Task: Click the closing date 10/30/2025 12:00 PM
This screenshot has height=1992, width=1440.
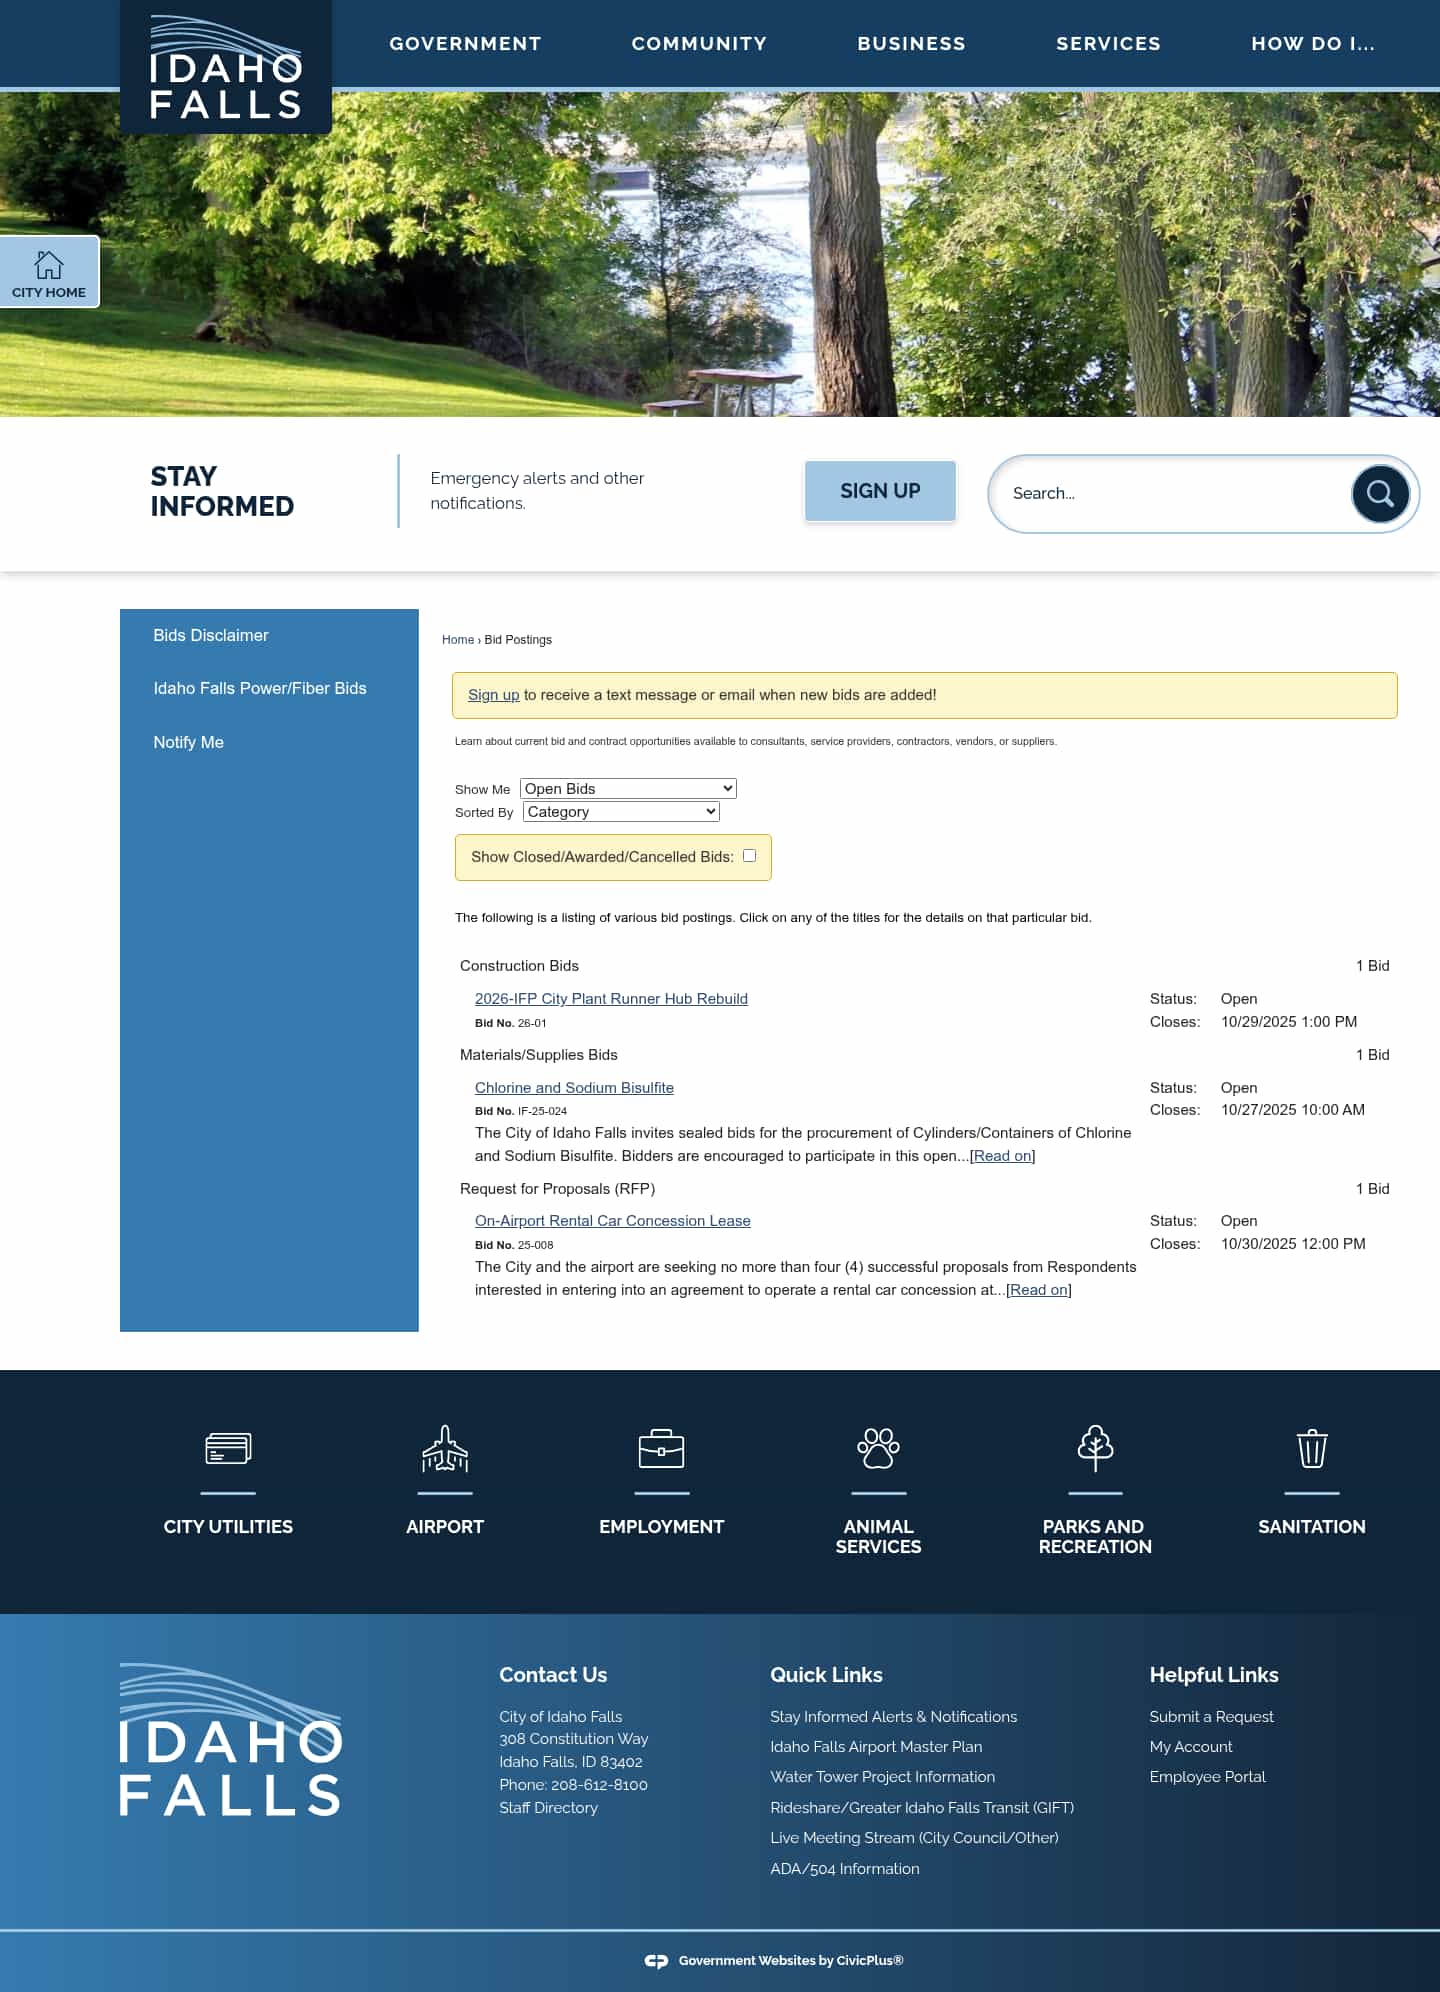Action: point(1293,1244)
